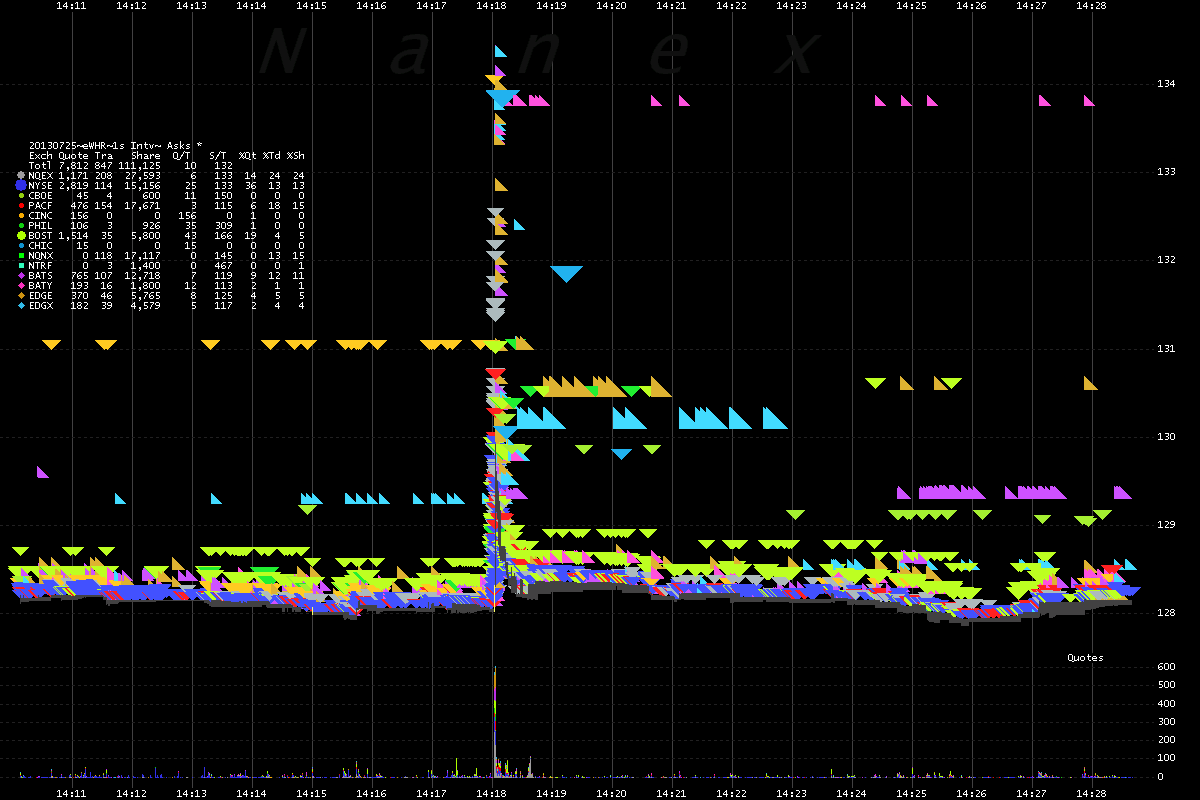The width and height of the screenshot is (1200, 800).
Task: Click the CHIC legend entry label
Action: 40,245
